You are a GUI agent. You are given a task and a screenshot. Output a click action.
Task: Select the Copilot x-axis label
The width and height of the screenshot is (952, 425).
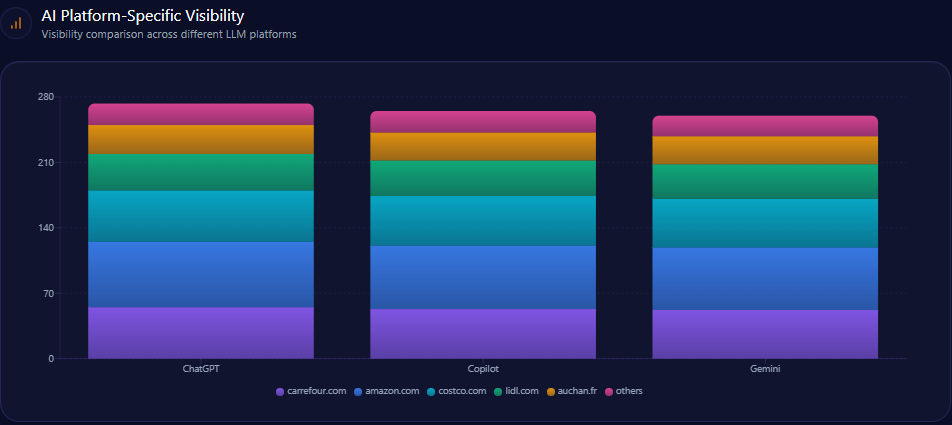point(483,369)
